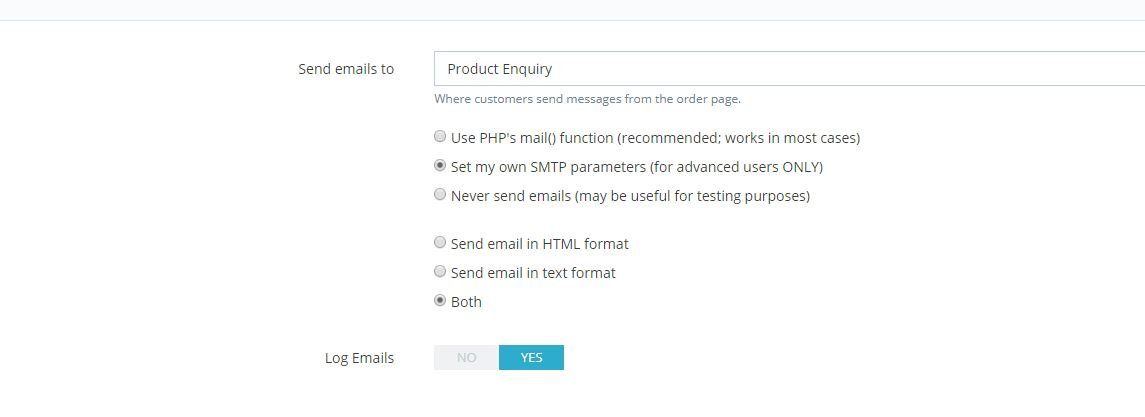Click the "Both" option label text

(466, 302)
